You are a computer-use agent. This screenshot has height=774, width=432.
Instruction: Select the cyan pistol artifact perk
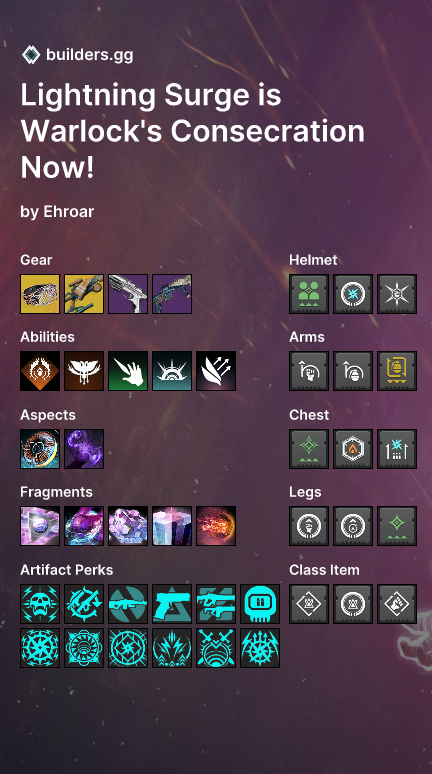tap(172, 604)
